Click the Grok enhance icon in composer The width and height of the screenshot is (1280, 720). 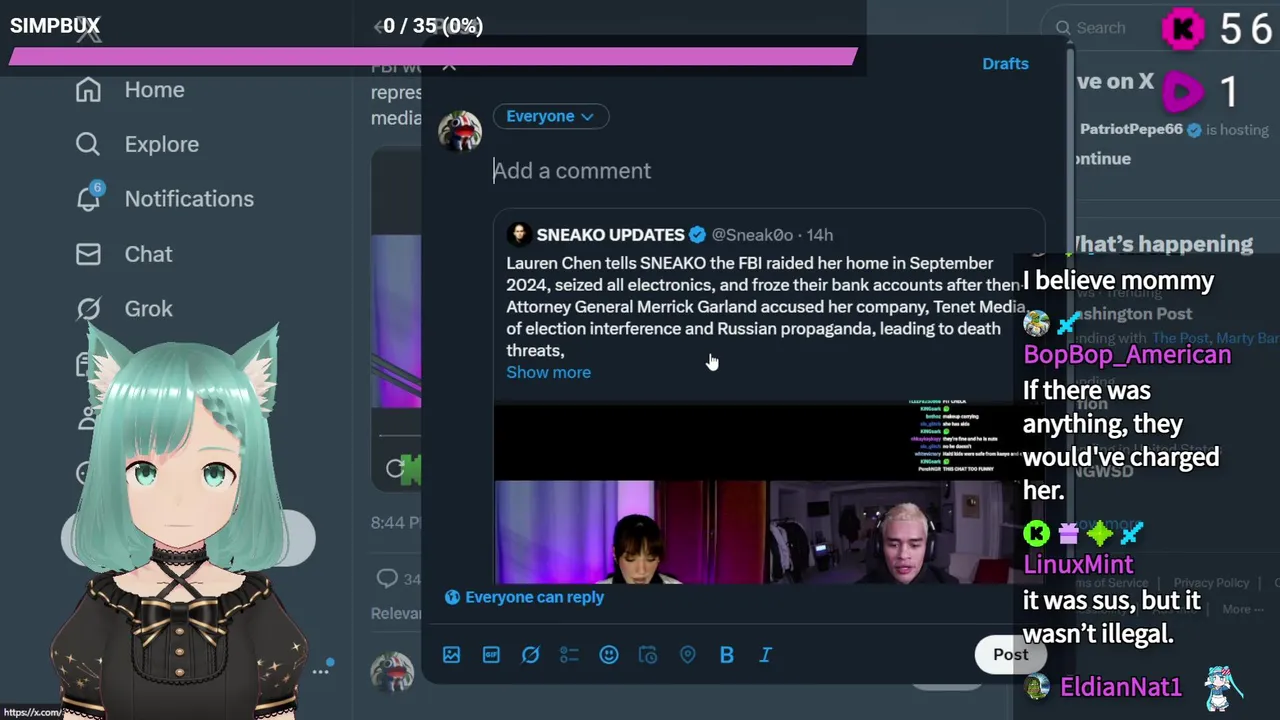531,655
